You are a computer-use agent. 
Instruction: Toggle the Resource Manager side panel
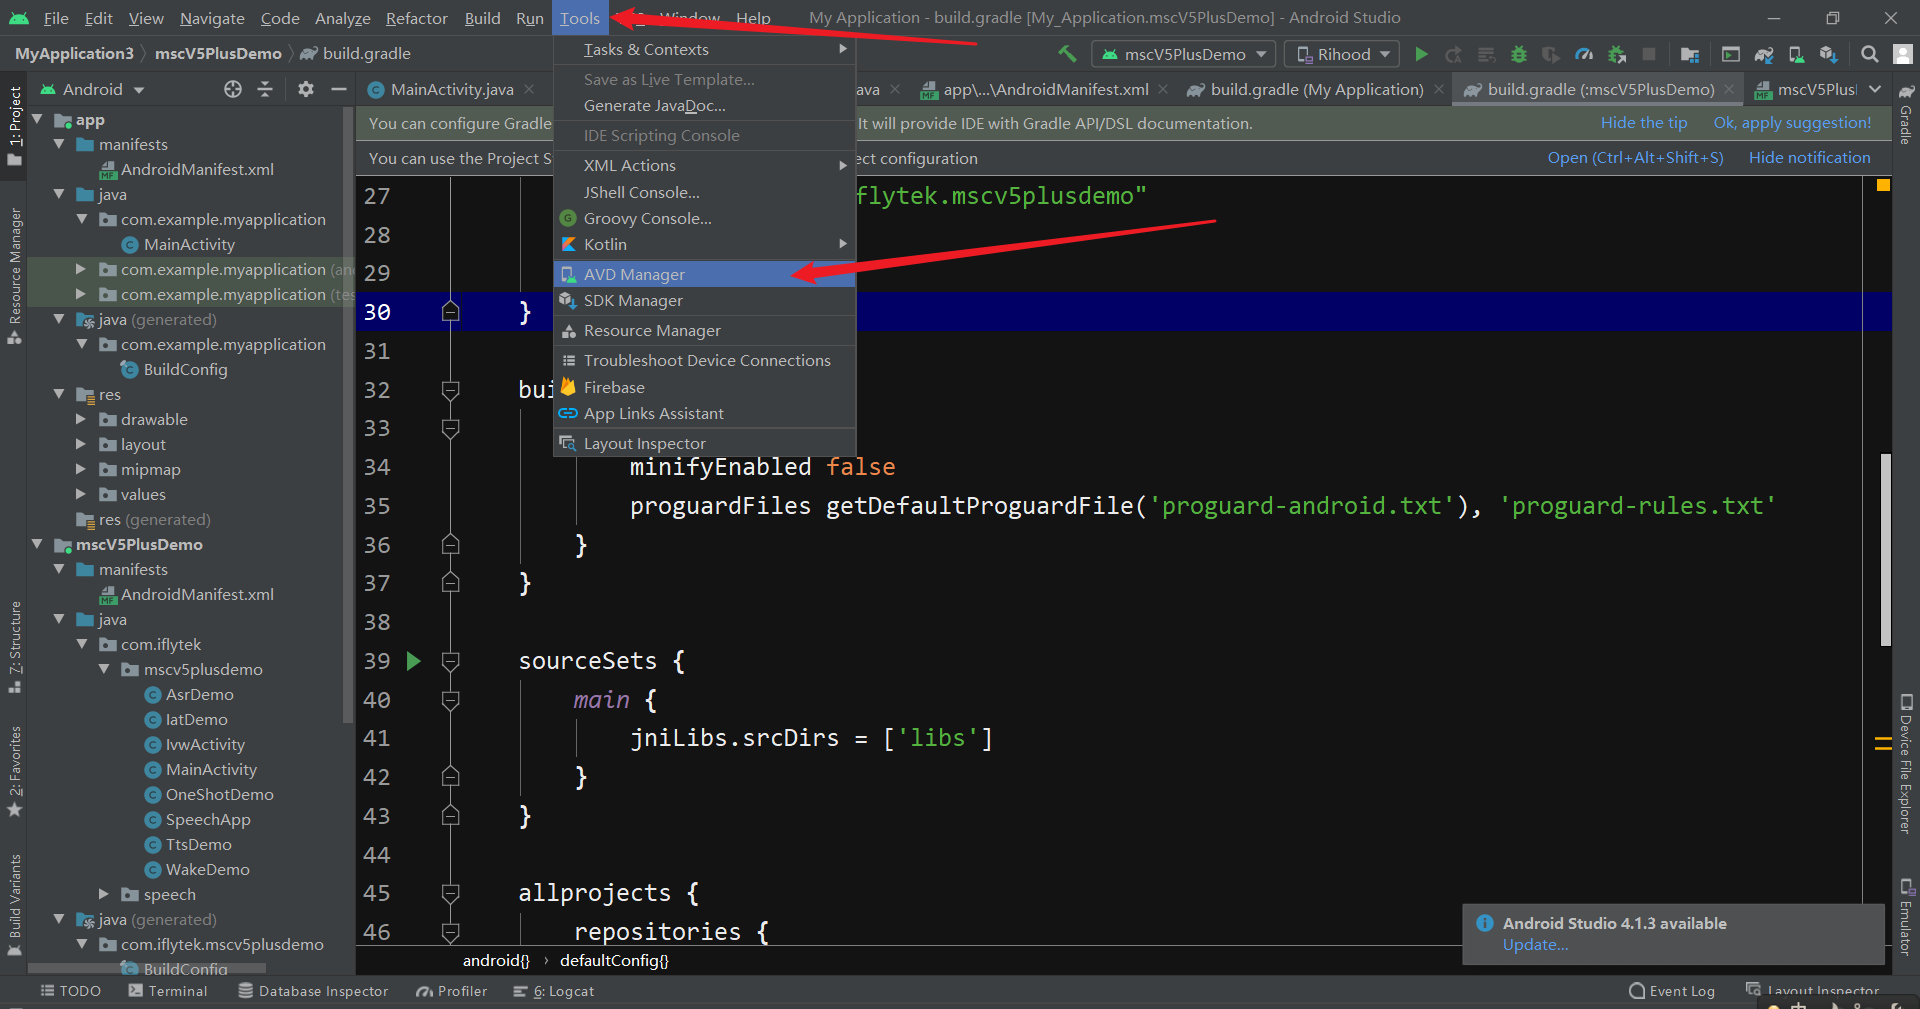click(14, 276)
